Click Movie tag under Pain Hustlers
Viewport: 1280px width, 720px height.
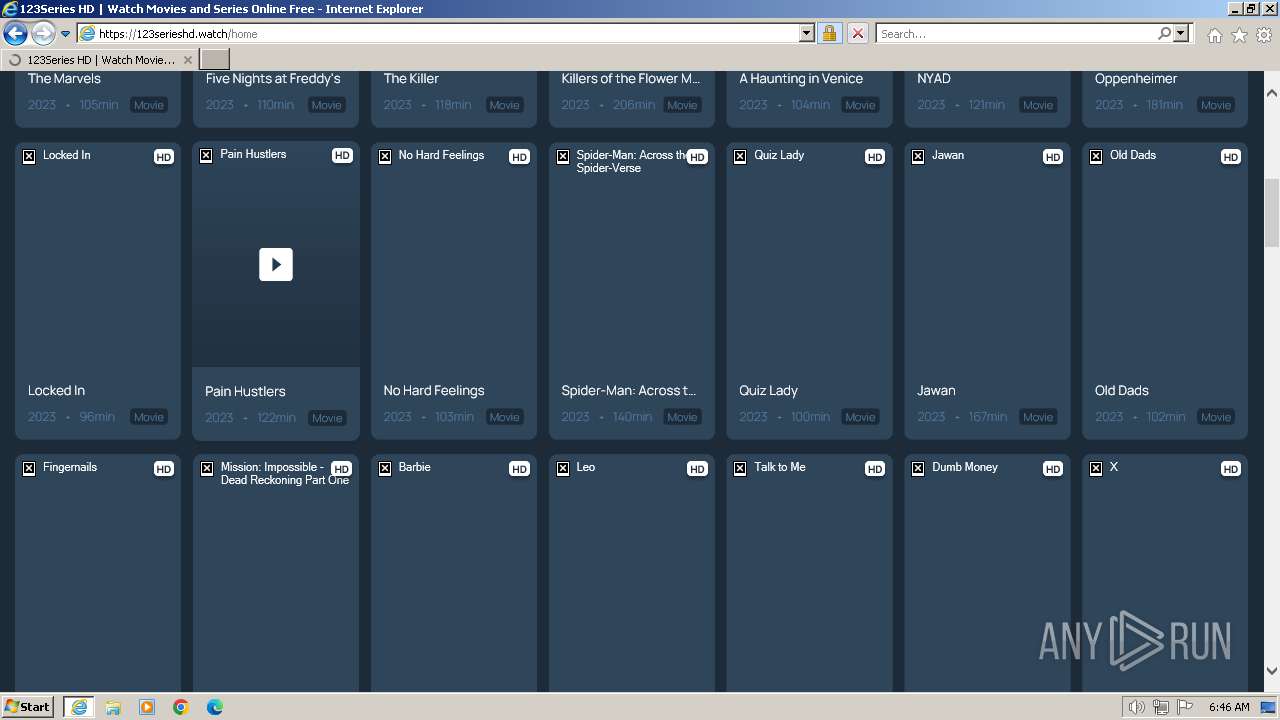327,418
